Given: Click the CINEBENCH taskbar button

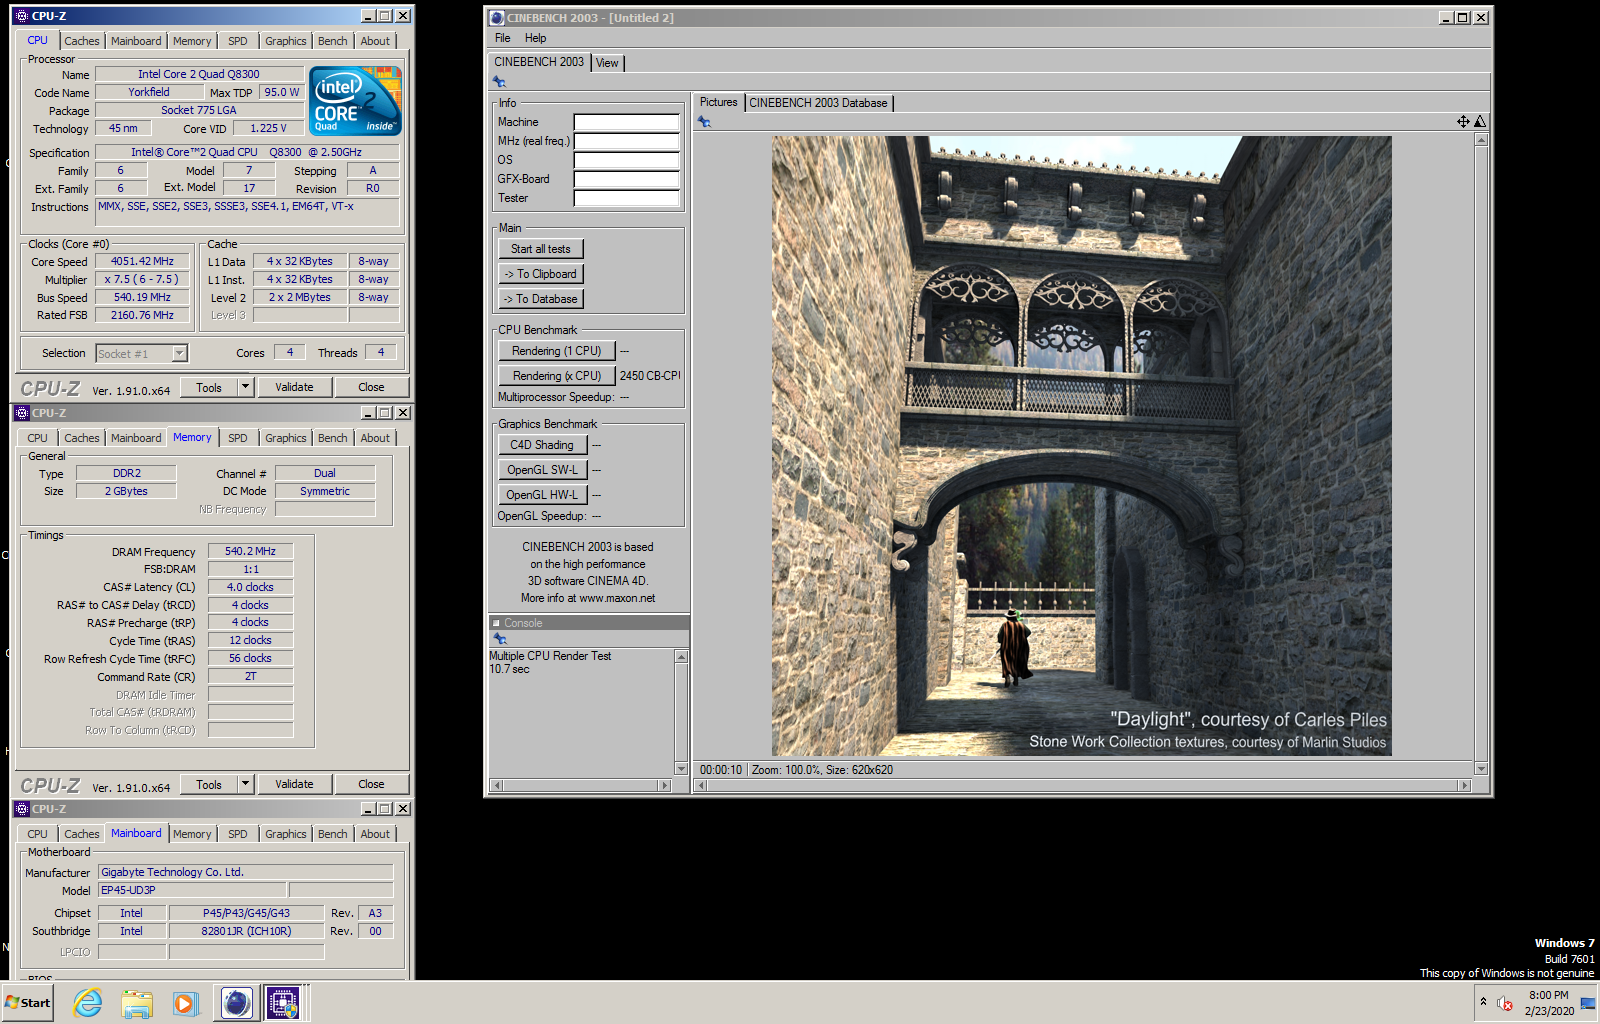Looking at the screenshot, I should click(237, 1003).
